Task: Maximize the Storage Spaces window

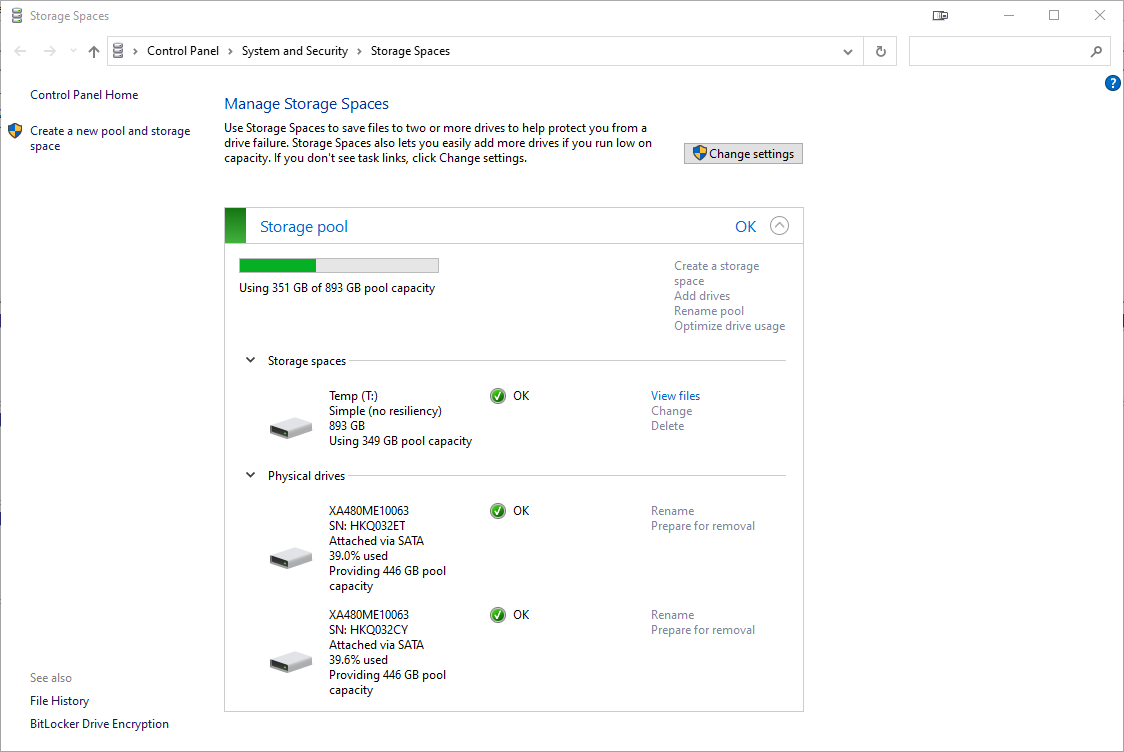Action: (x=1054, y=15)
